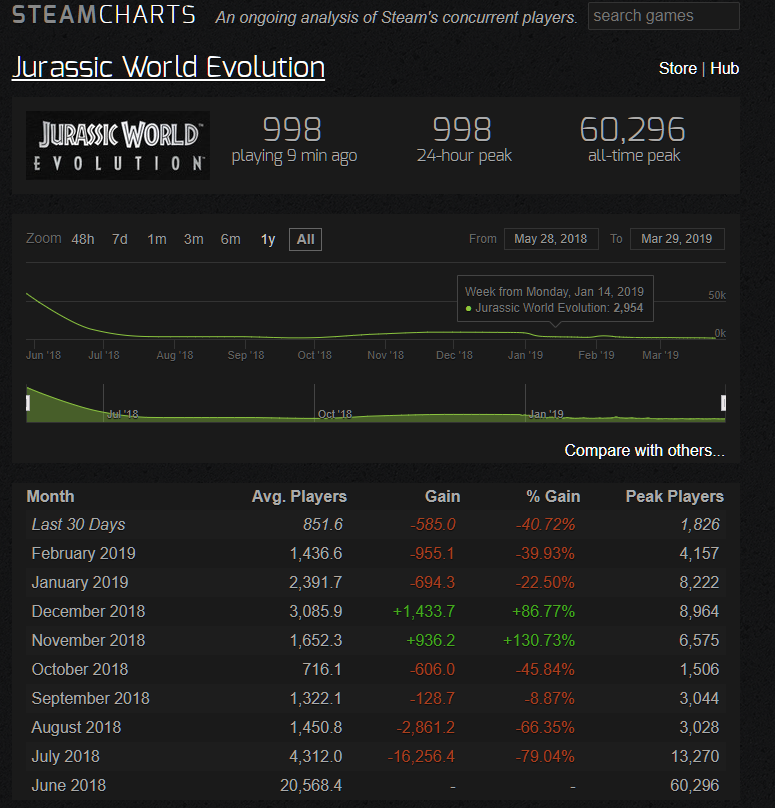Set chart zoom to 1y
The width and height of the screenshot is (775, 808).
click(268, 239)
